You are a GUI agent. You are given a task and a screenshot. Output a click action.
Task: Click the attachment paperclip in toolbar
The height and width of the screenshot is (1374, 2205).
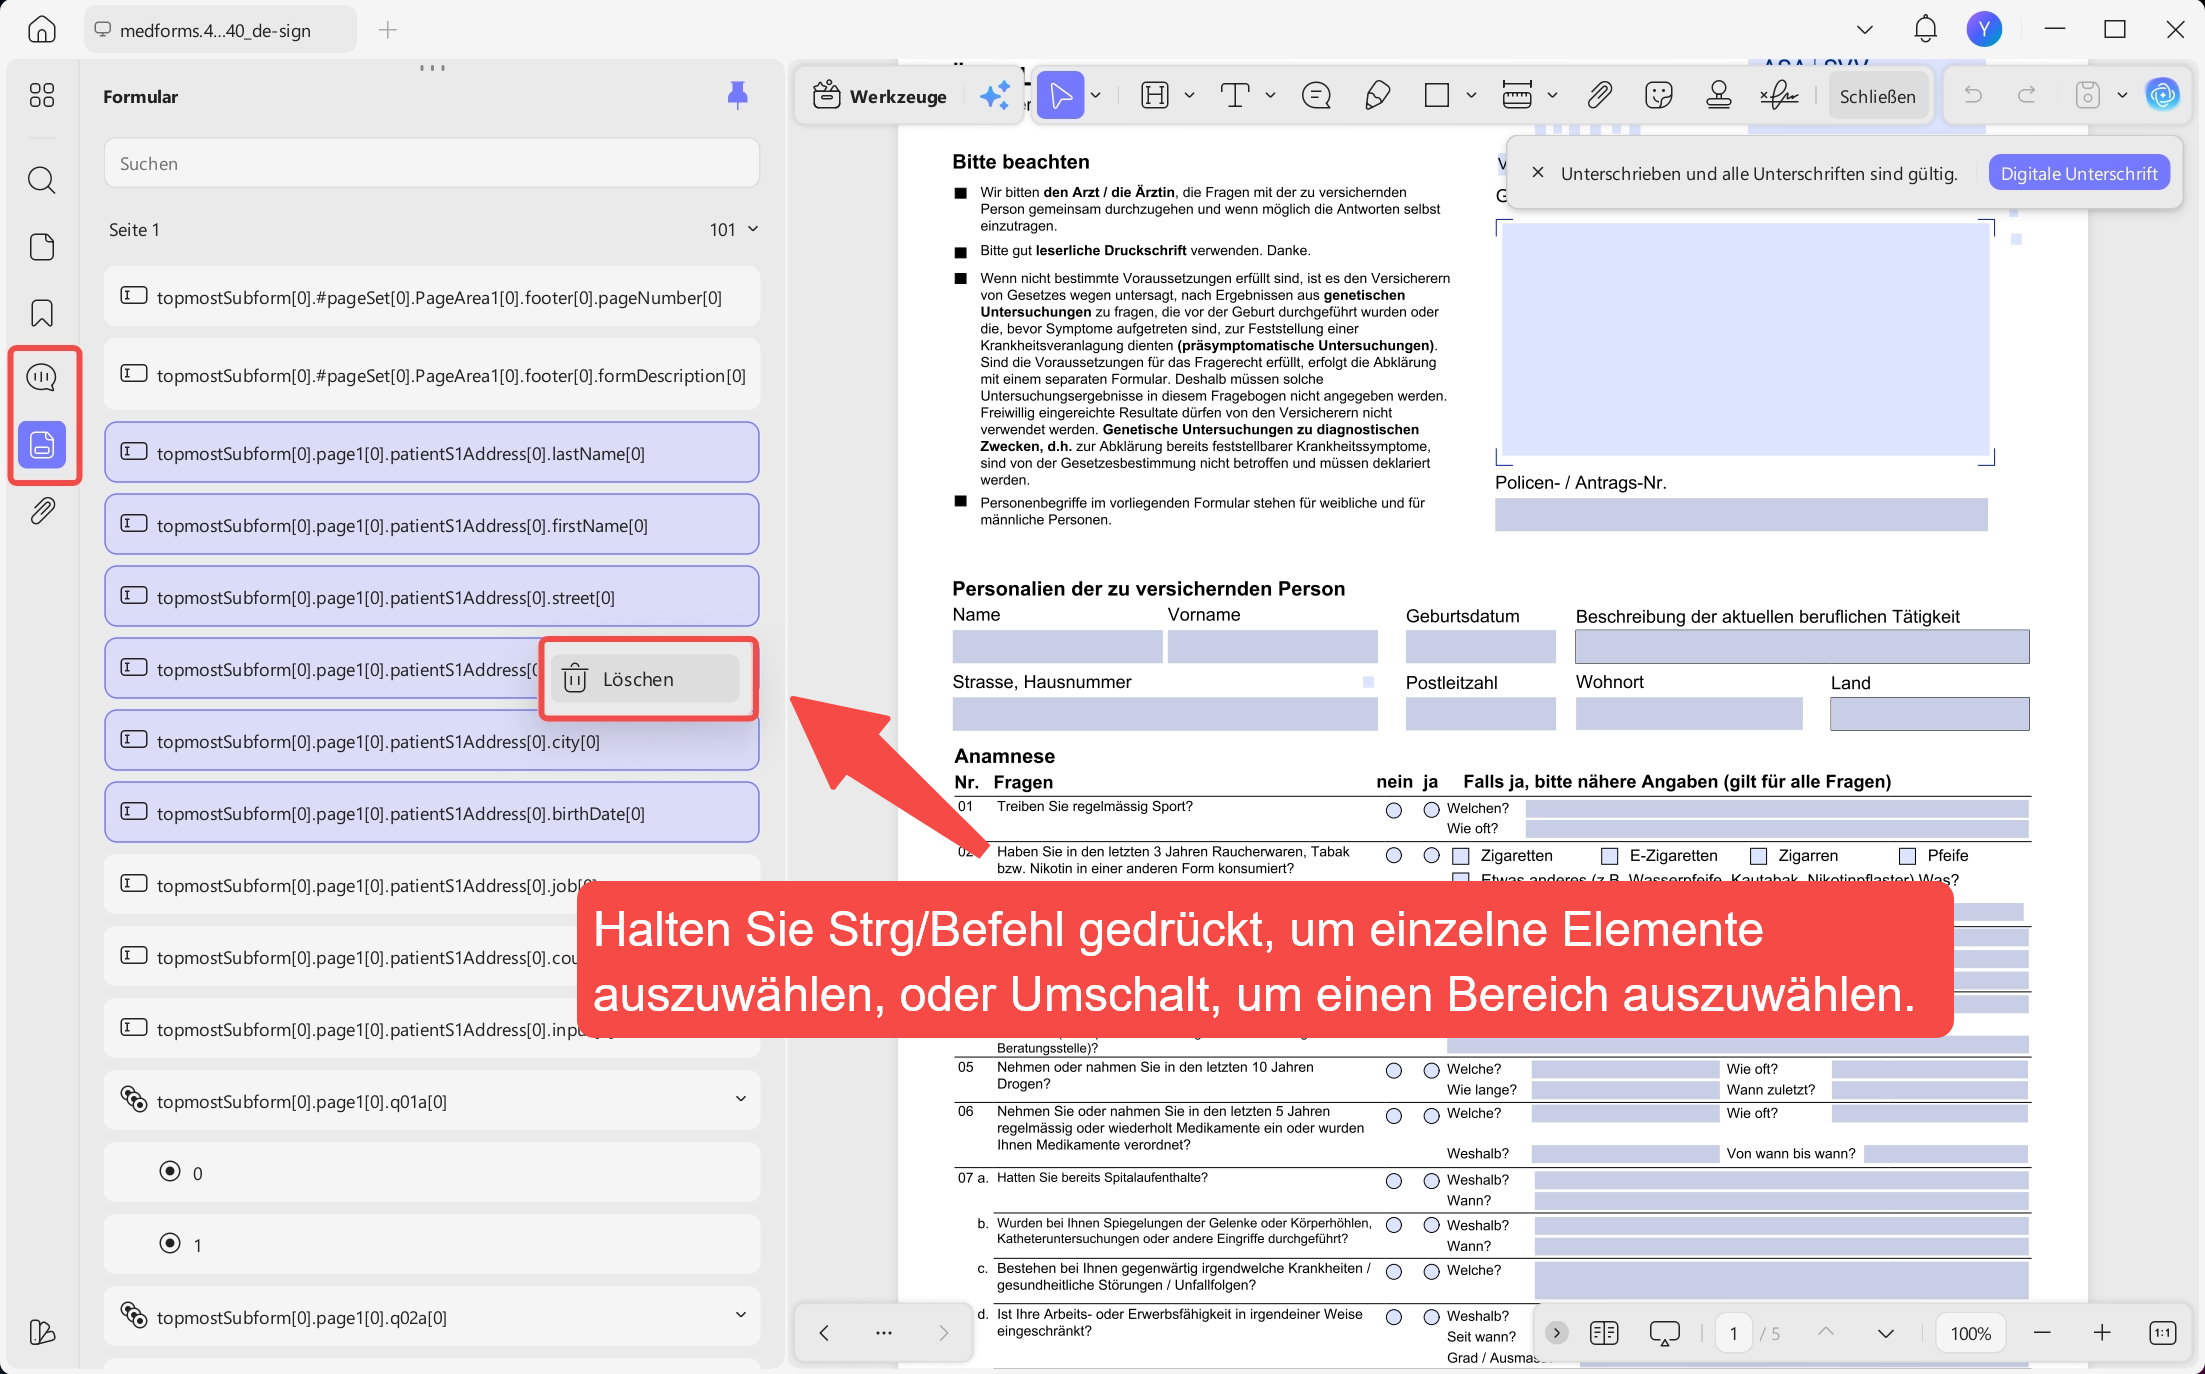pos(1599,96)
